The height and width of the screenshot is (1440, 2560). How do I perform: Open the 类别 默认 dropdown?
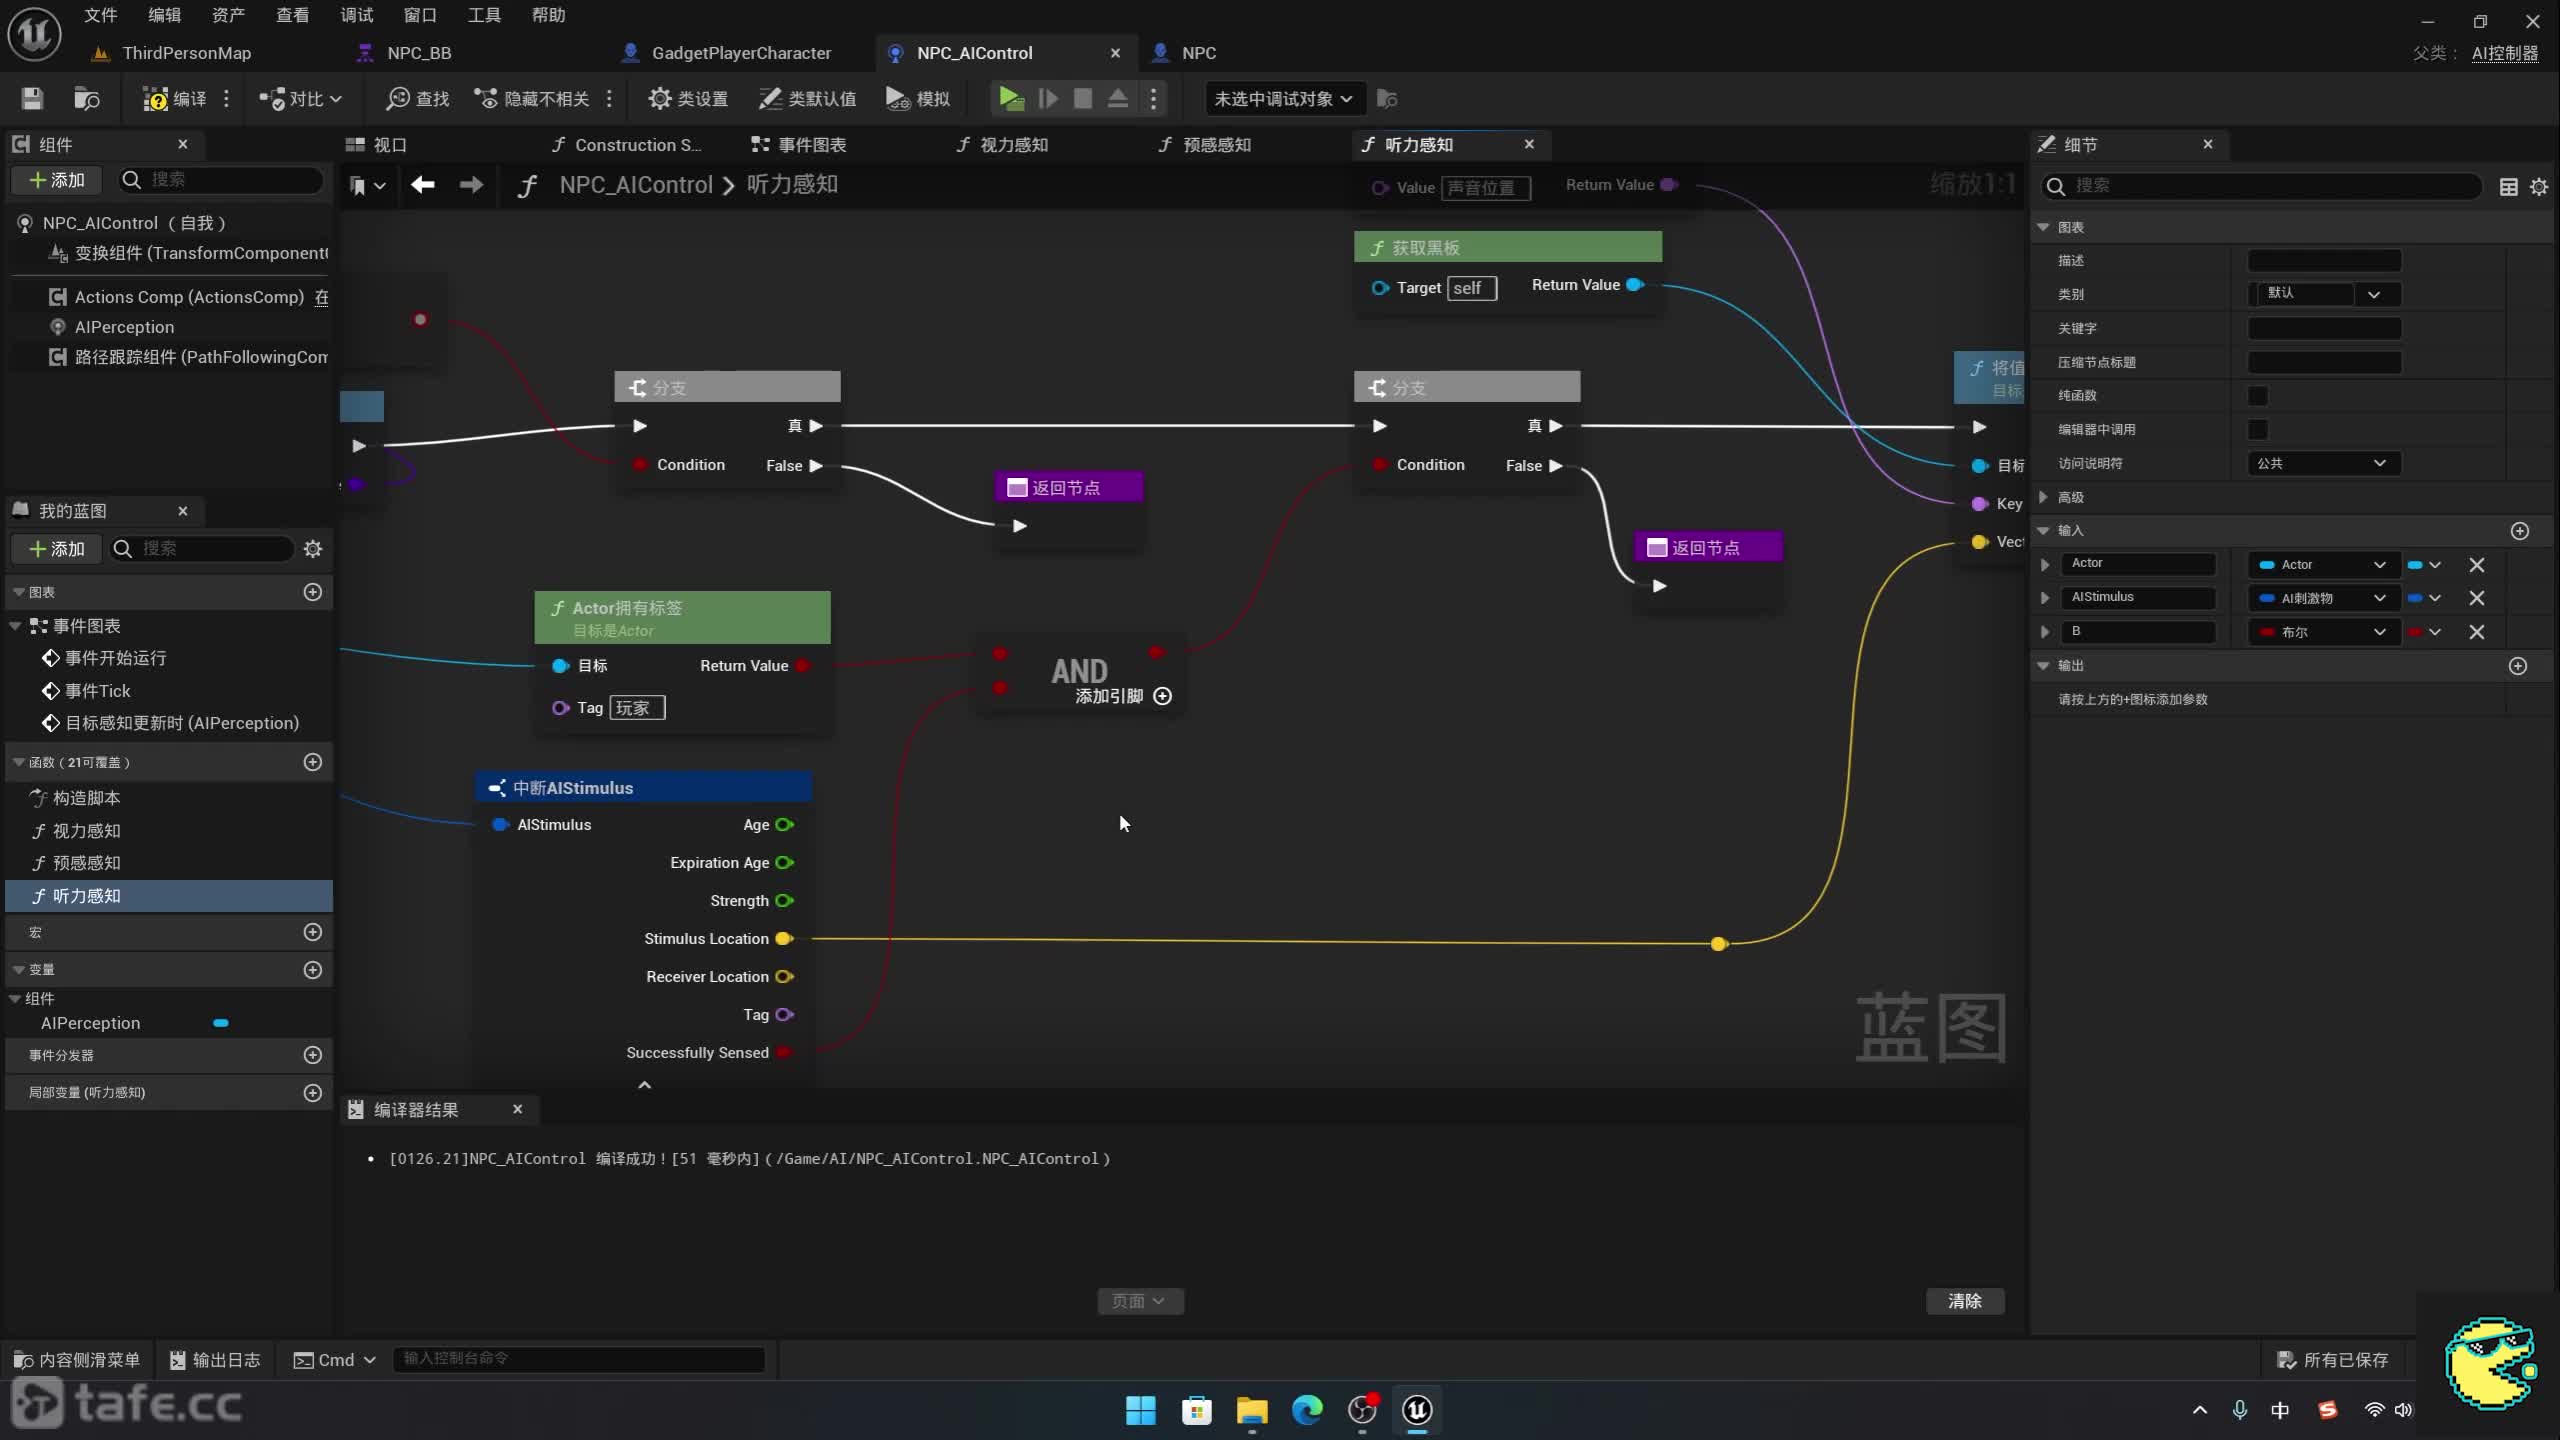click(2323, 294)
